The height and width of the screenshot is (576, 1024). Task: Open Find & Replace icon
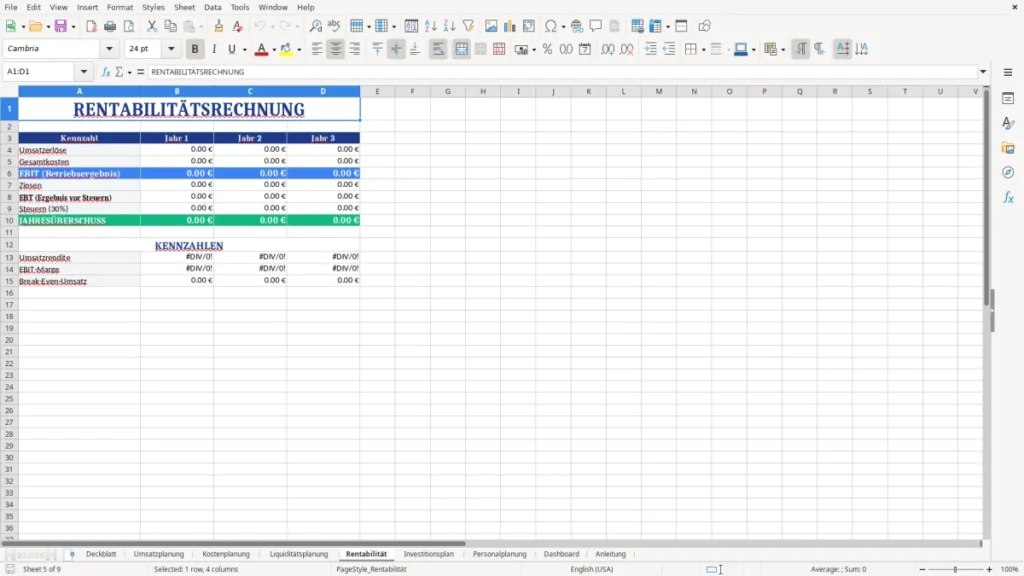[x=315, y=26]
